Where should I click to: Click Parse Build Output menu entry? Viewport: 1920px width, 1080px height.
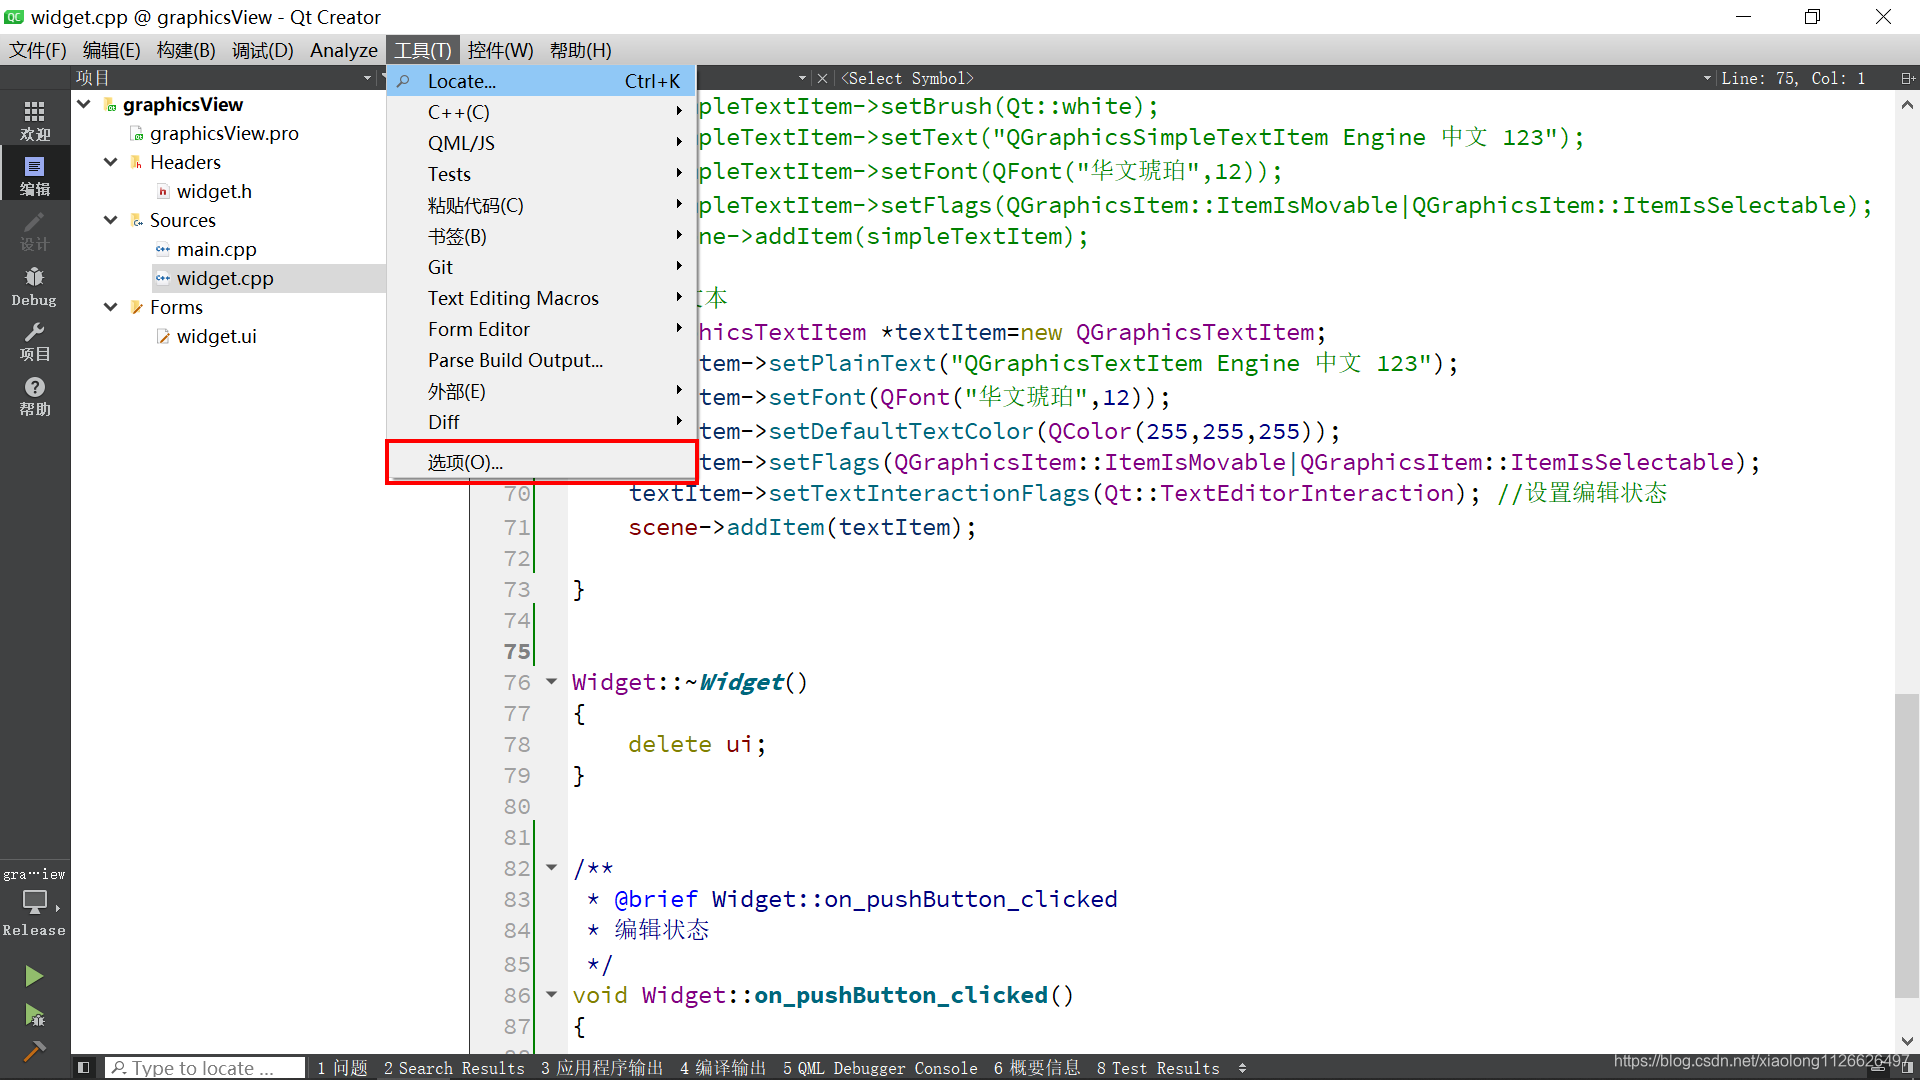pyautogui.click(x=515, y=360)
